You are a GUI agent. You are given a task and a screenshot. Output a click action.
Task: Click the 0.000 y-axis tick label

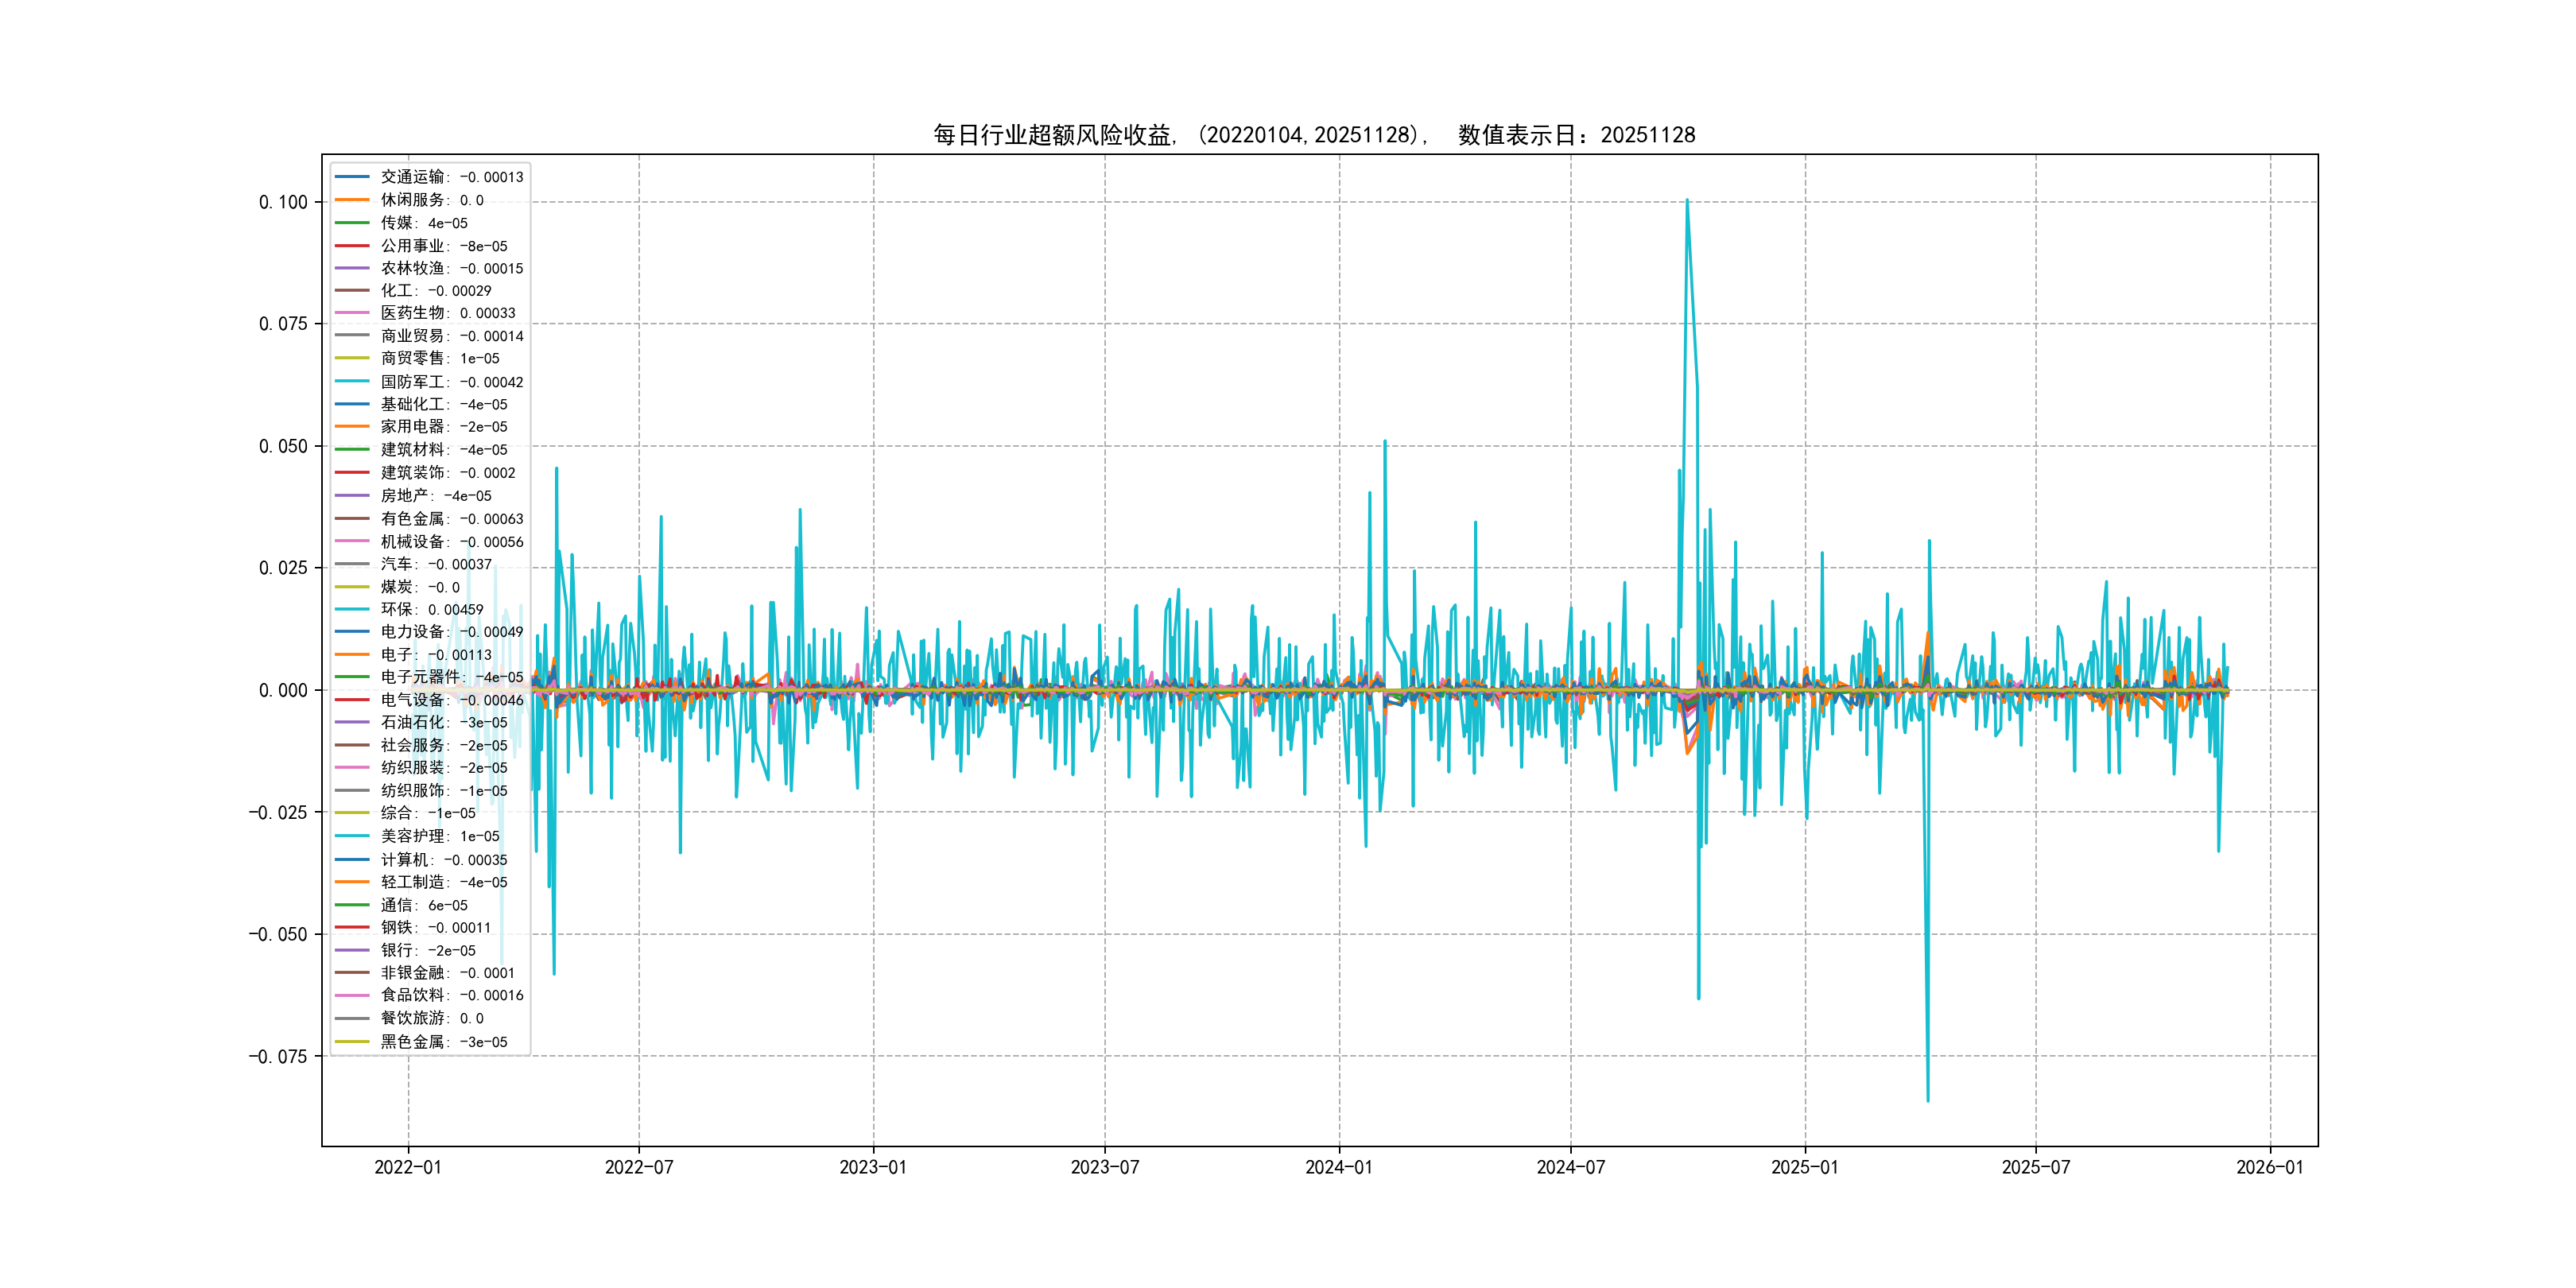tap(283, 690)
